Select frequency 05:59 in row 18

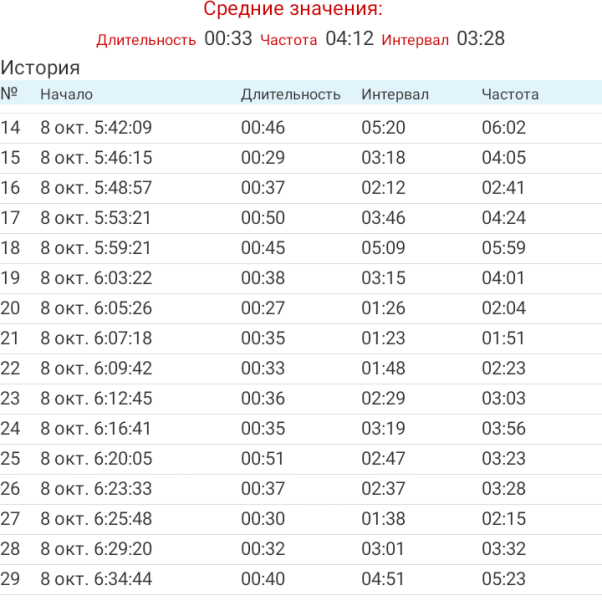tap(504, 248)
